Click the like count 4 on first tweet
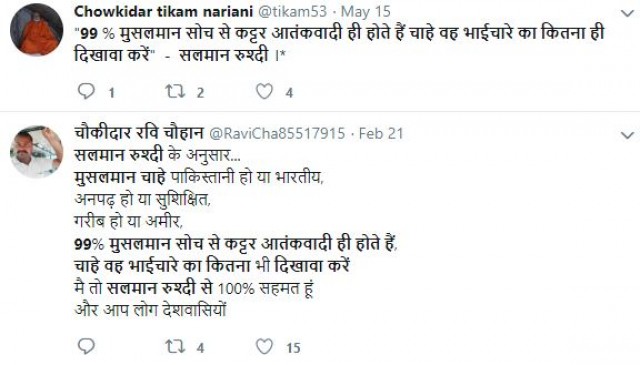 (289, 93)
